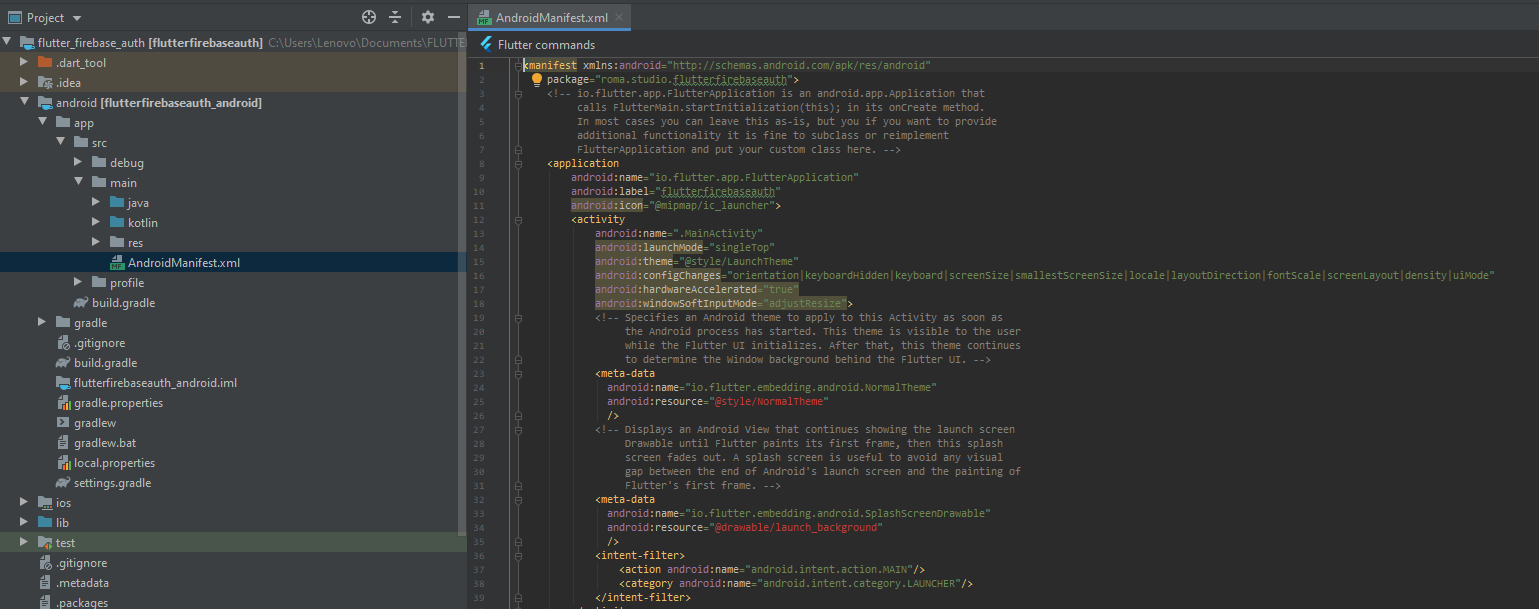Viewport: 1539px width, 609px height.
Task: Click package name roma.studio.flutterfirebaseauth
Action: 694,79
